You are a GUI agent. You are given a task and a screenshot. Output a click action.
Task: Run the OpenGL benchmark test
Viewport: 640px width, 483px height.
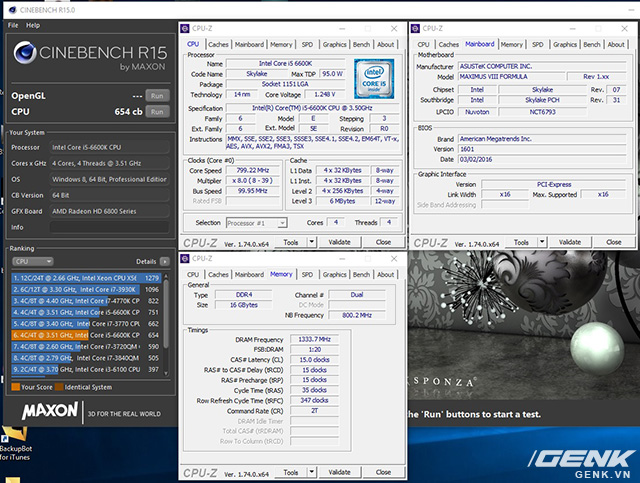click(156, 95)
